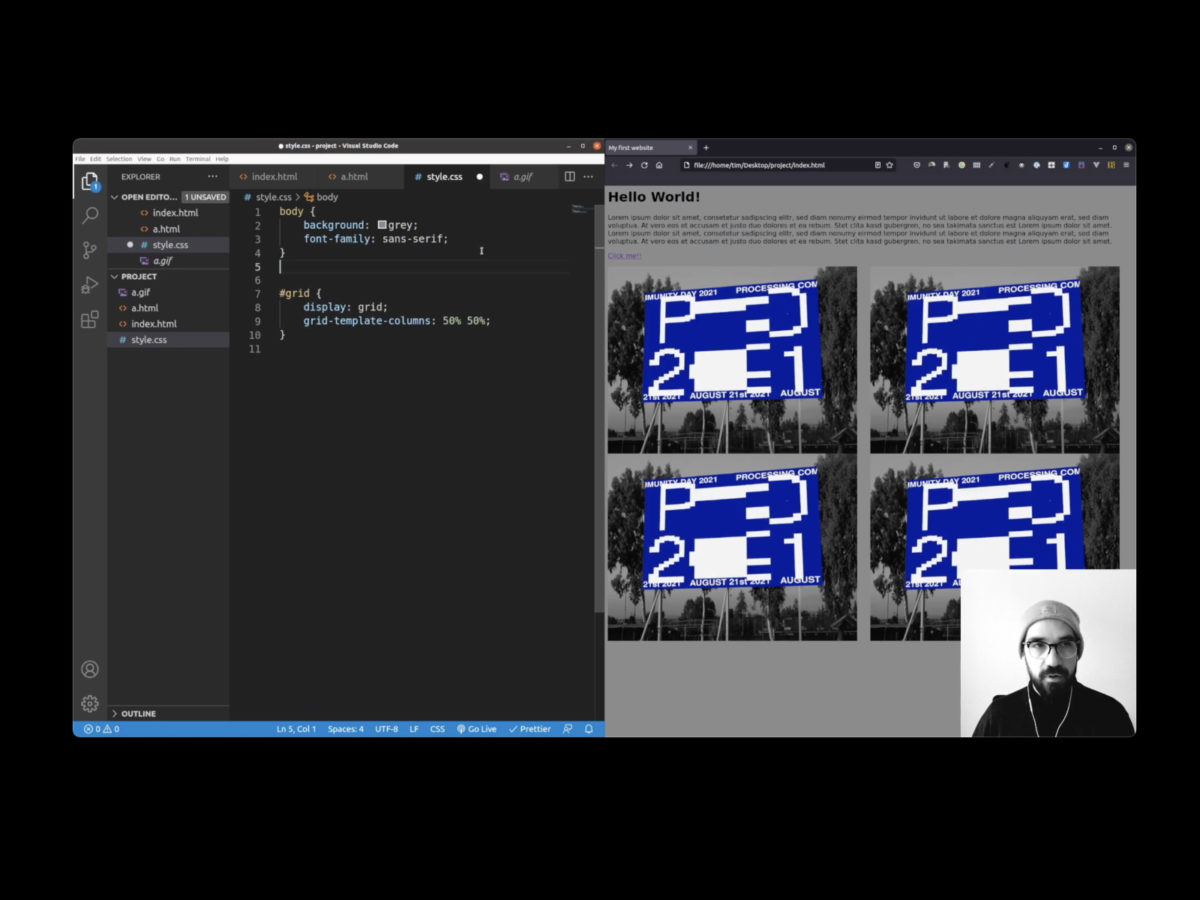Screen dimensions: 1200x900
Task: Split the editor to the right
Action: (570, 177)
